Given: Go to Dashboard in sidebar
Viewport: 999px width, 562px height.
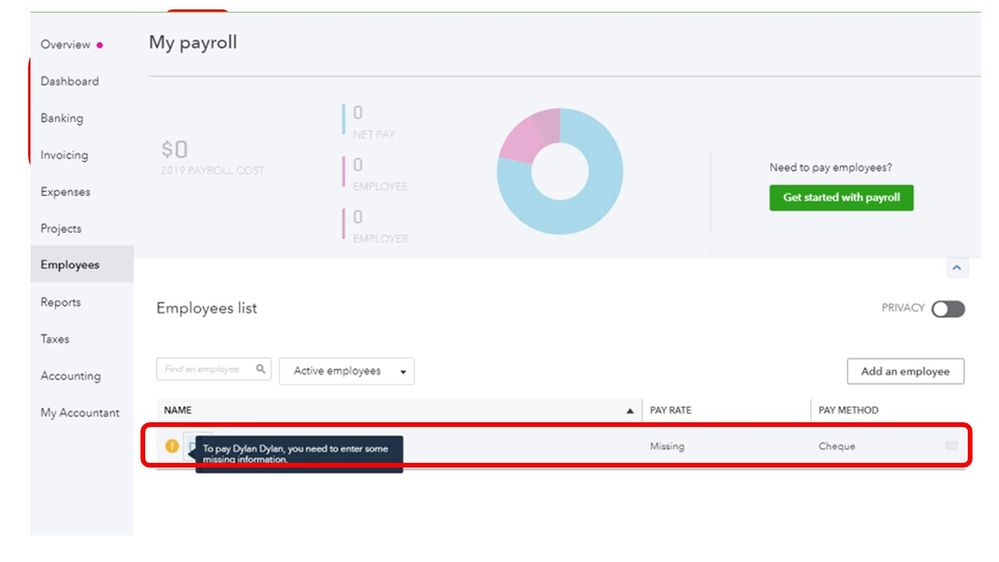Looking at the screenshot, I should [69, 82].
